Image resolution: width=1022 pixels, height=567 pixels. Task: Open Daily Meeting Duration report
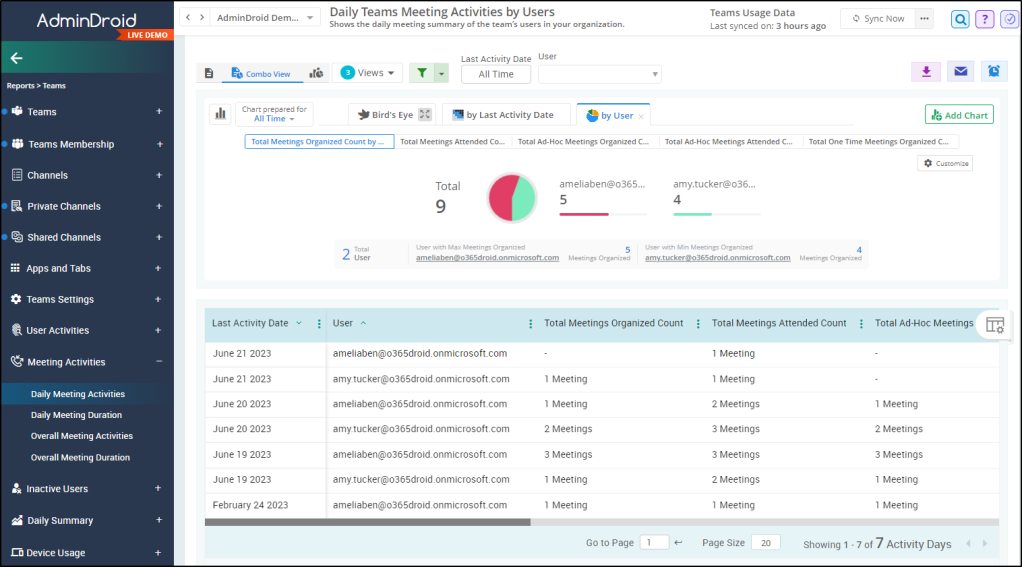(76, 415)
